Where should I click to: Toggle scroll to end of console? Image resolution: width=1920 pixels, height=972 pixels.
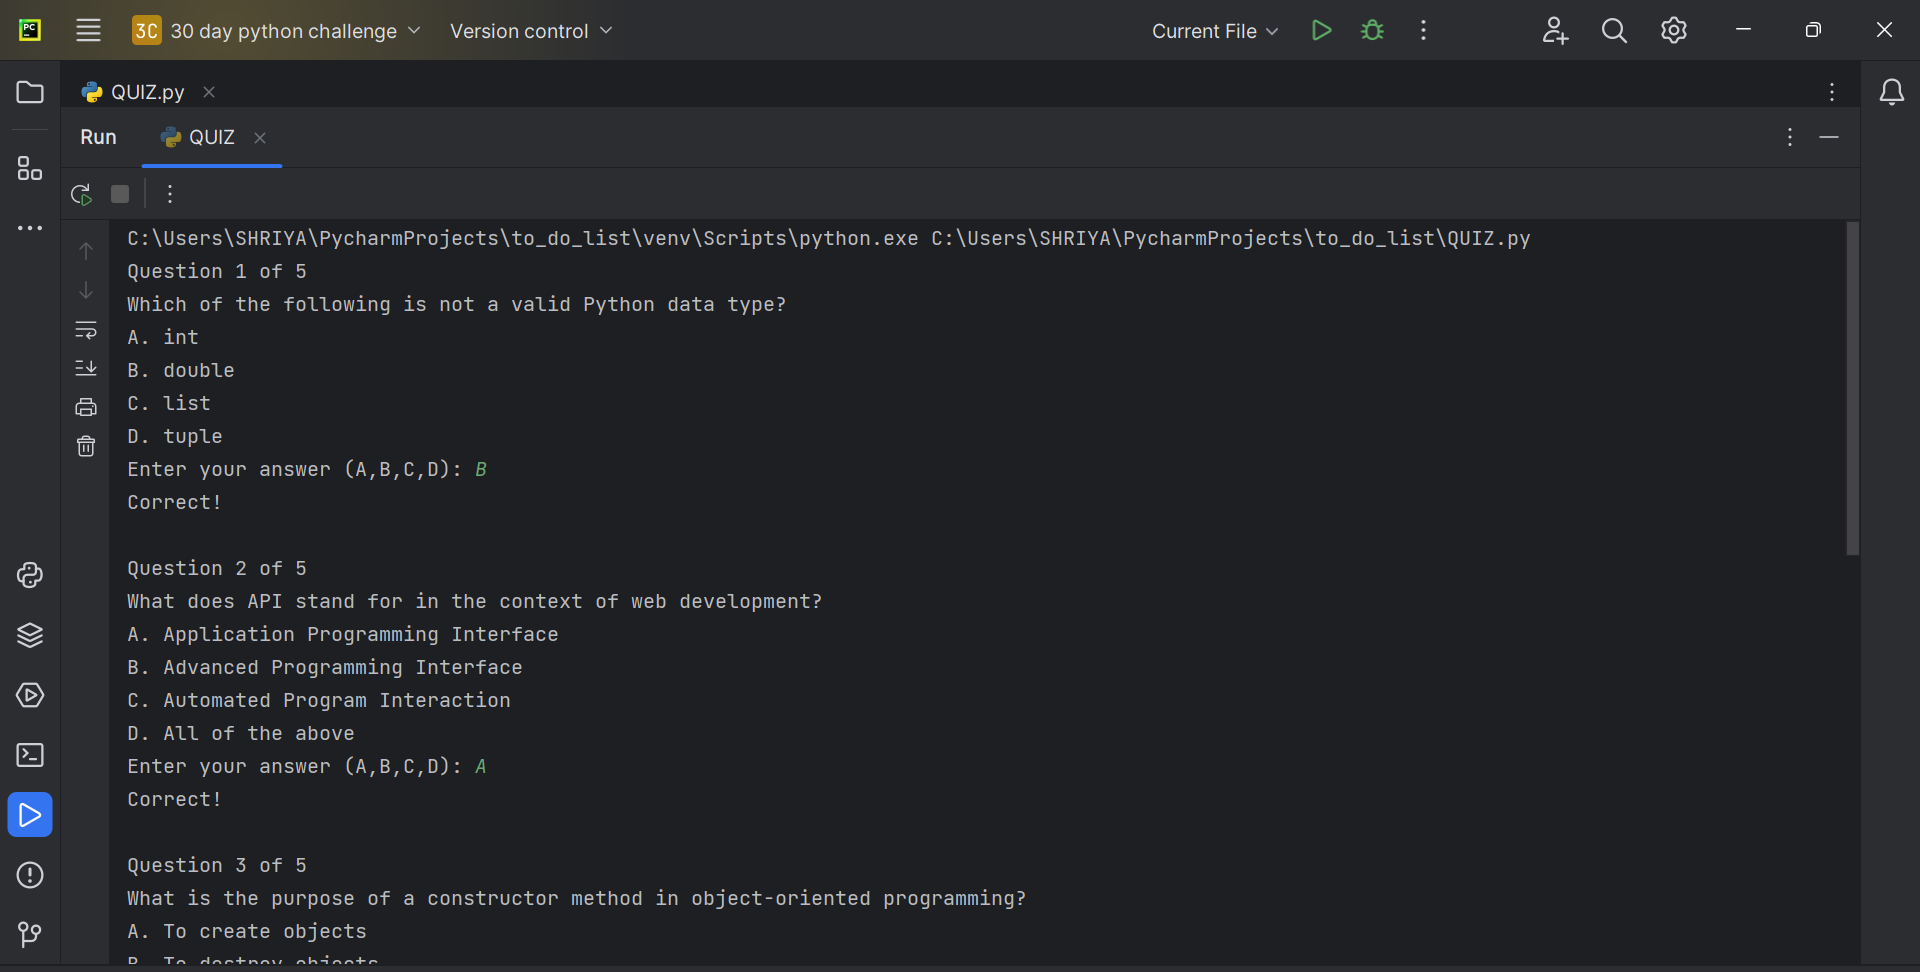(86, 368)
